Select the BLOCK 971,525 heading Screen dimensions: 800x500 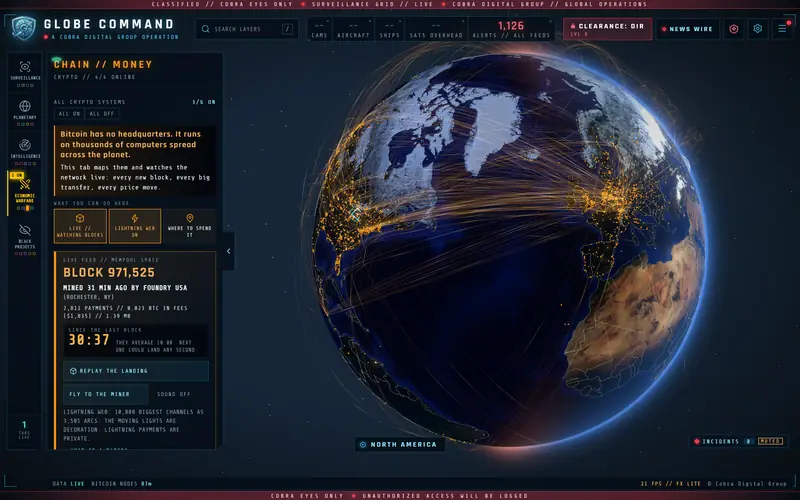tap(109, 272)
